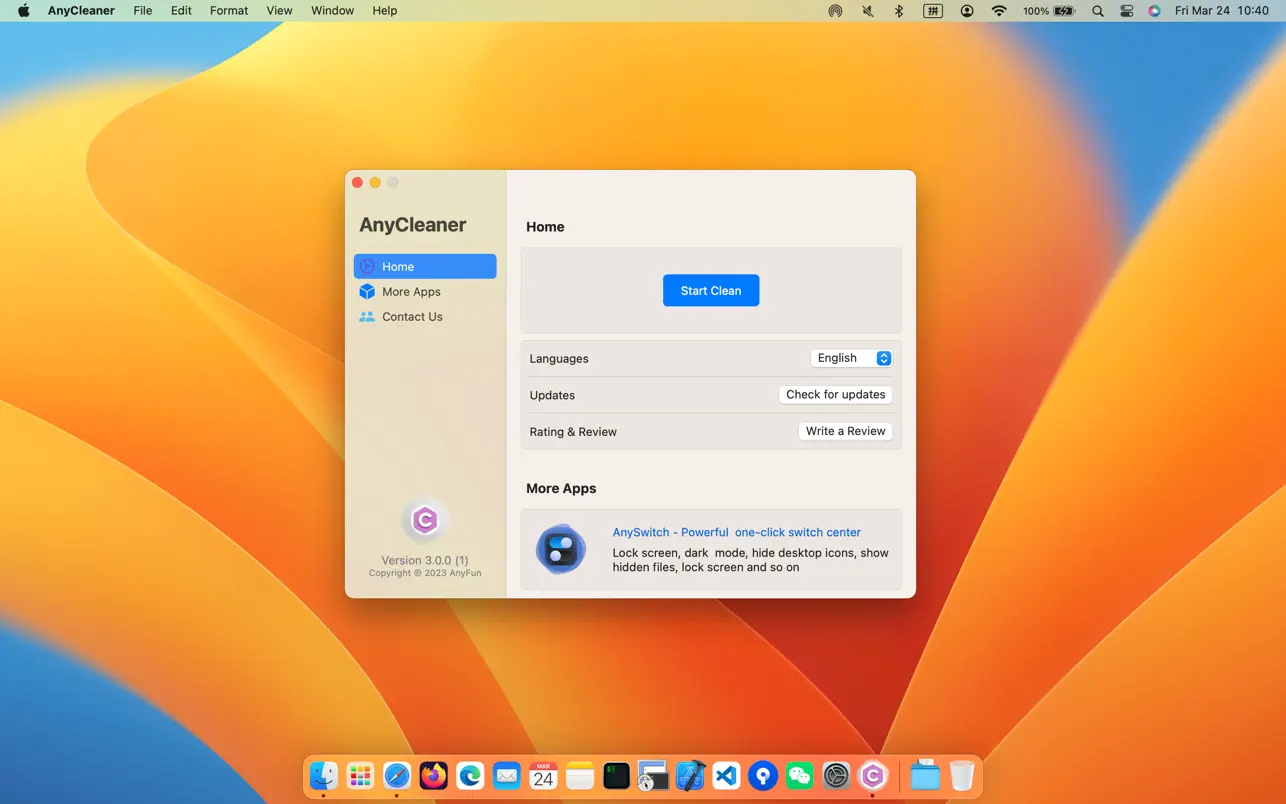This screenshot has height=804, width=1286.
Task: Open the Window menu
Action: pyautogui.click(x=332, y=11)
